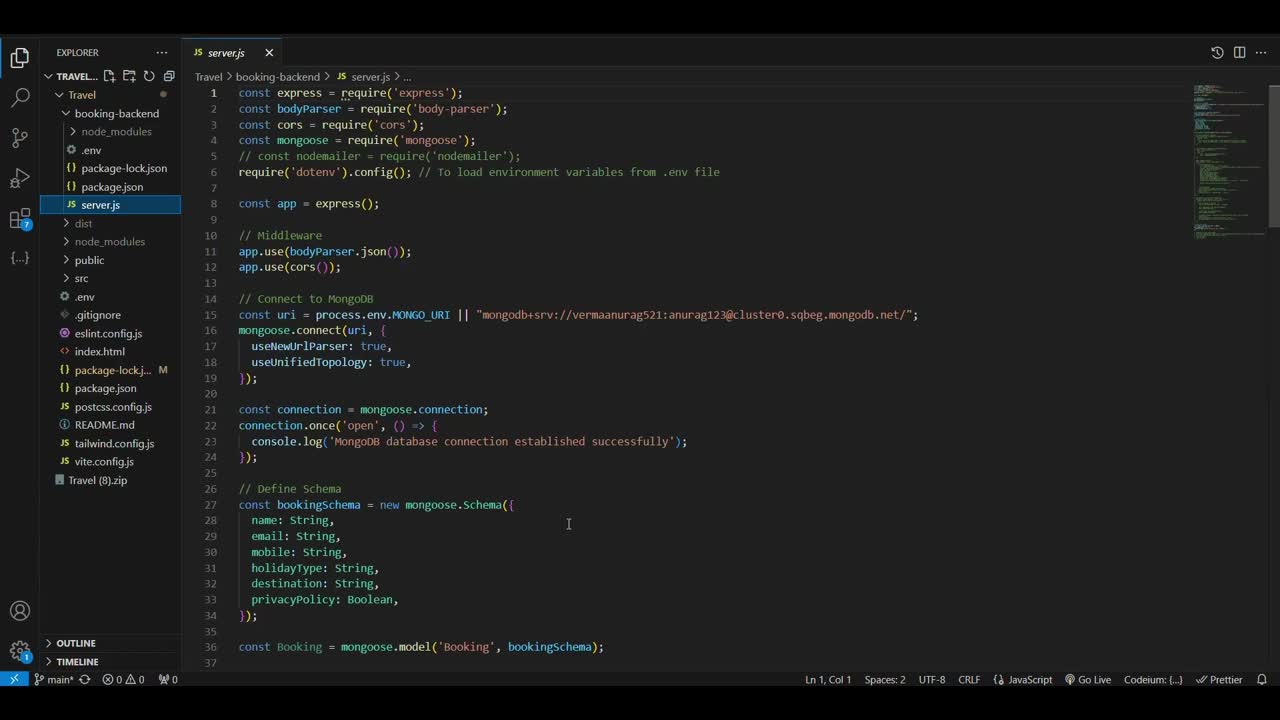The width and height of the screenshot is (1280, 720).
Task: Open eslint.config.js file
Action: coord(108,333)
